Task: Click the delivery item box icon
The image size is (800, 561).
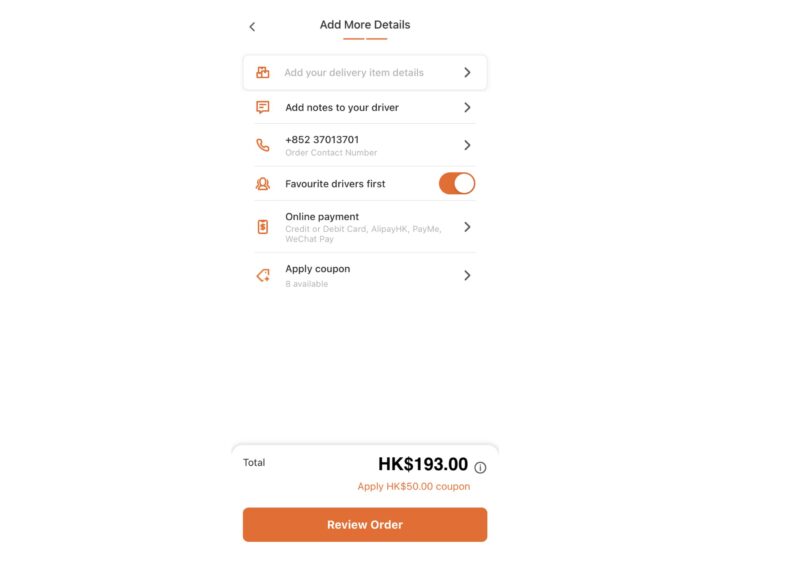Action: point(263,72)
